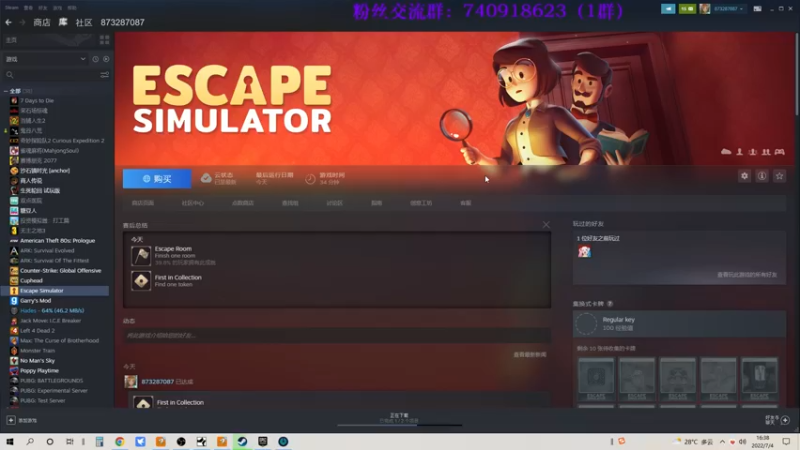Viewport: 800px width, 450px height.
Task: Click the controller support feature icon
Action: click(x=780, y=152)
